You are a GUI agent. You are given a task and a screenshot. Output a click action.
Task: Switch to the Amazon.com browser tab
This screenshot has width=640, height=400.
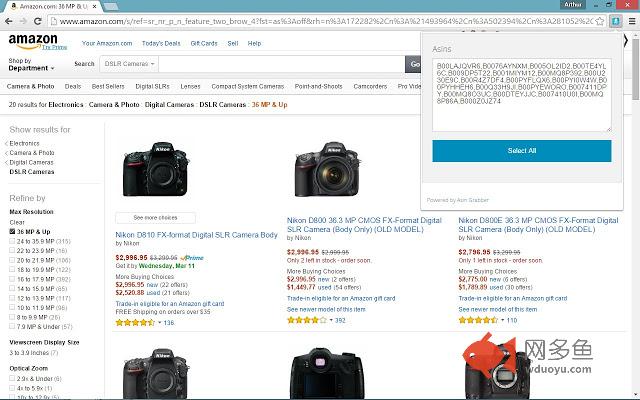(53, 6)
